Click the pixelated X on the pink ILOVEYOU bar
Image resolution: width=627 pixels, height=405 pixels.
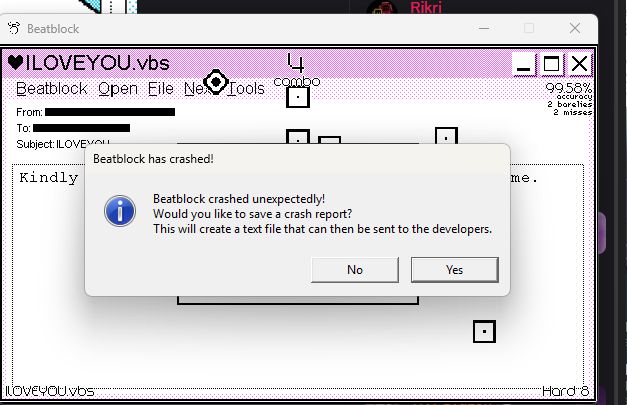click(x=579, y=64)
